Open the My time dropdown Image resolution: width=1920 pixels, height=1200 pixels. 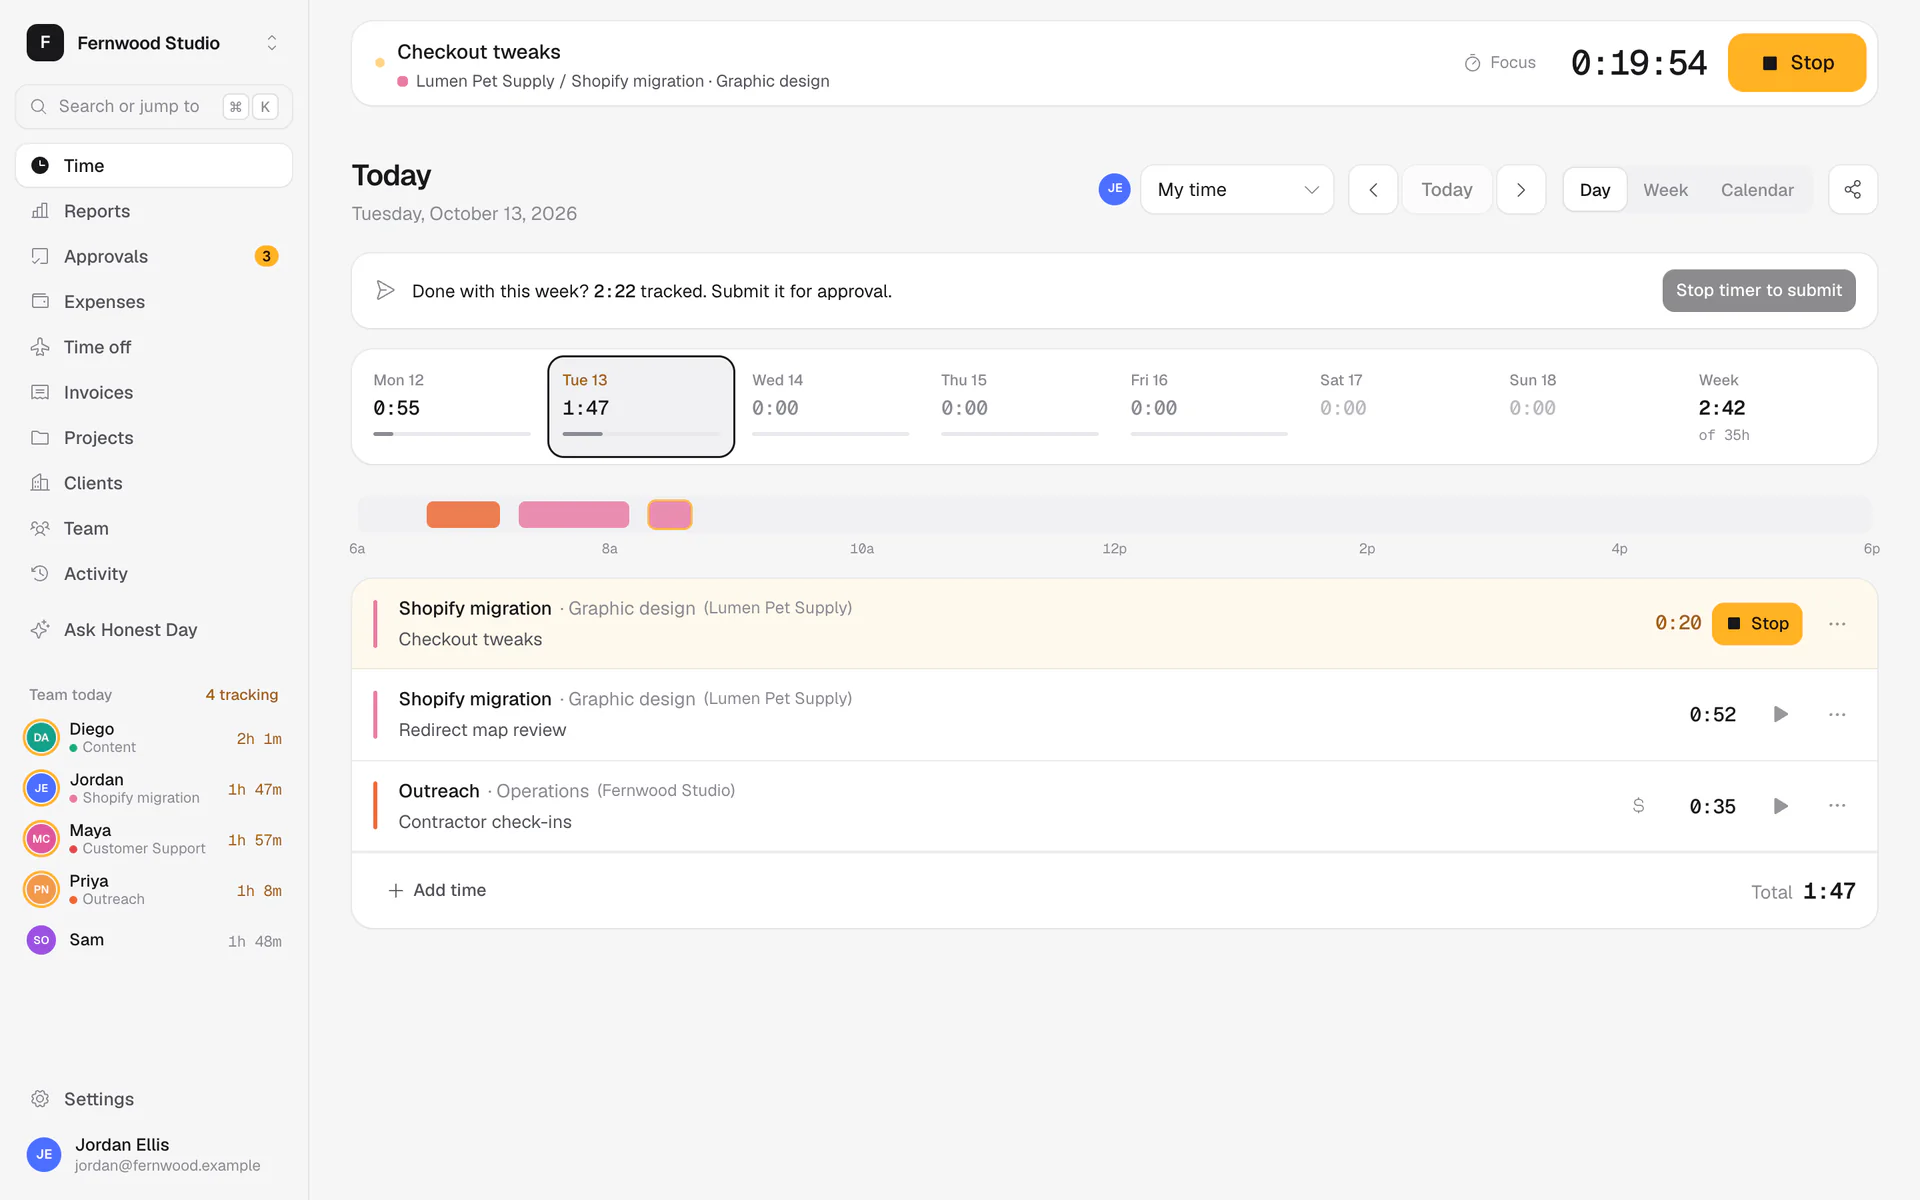pos(1237,190)
